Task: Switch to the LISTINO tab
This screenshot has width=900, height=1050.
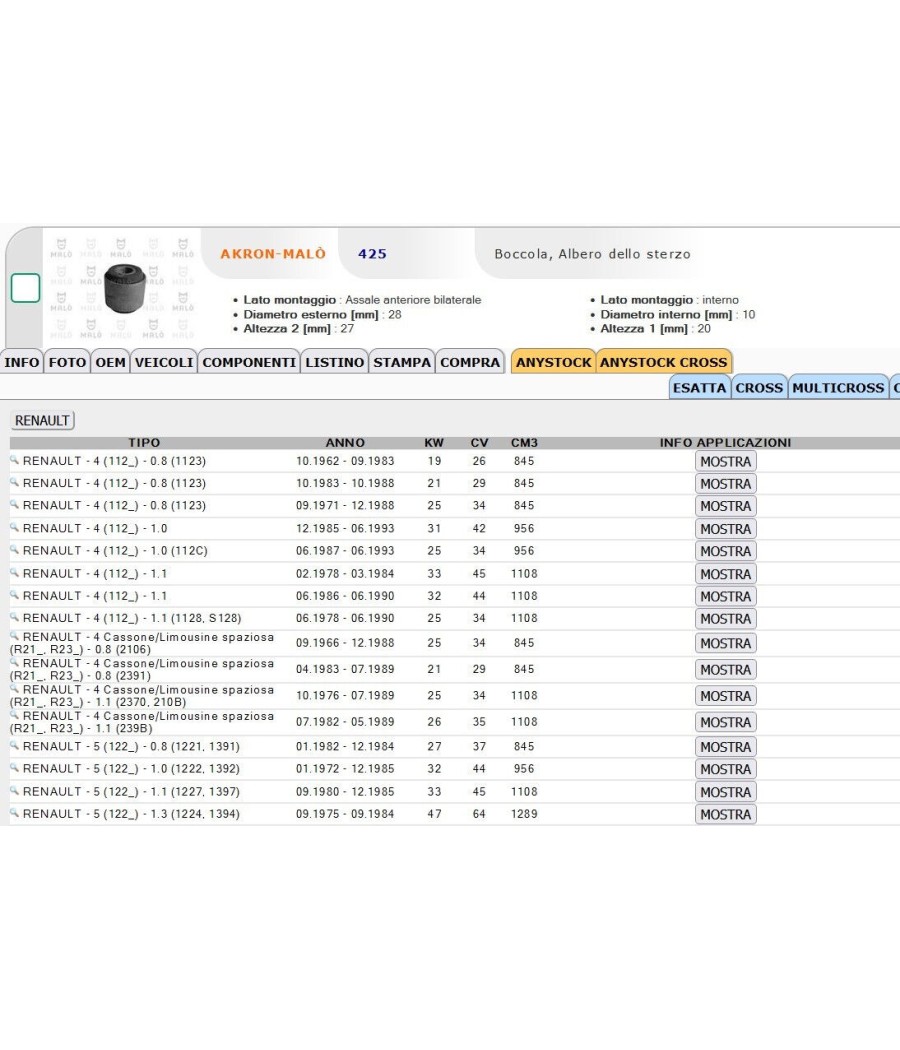Action: pyautogui.click(x=335, y=362)
